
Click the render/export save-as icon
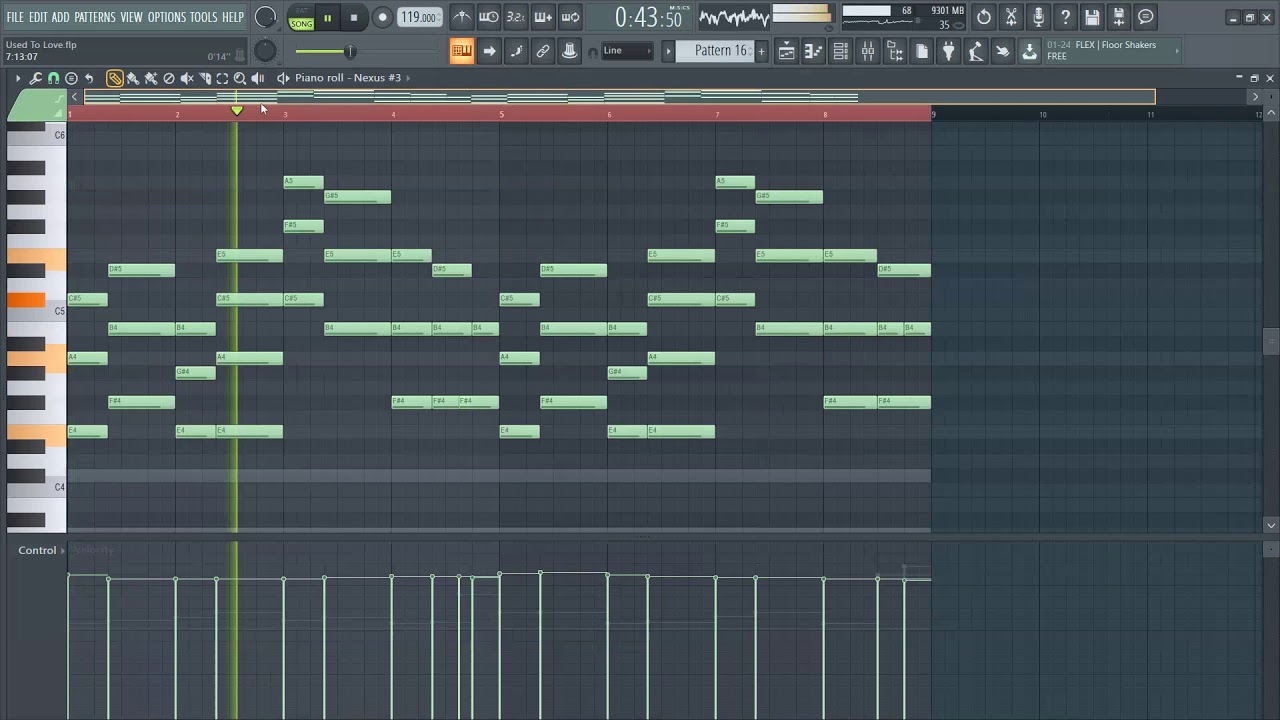[x=1119, y=17]
